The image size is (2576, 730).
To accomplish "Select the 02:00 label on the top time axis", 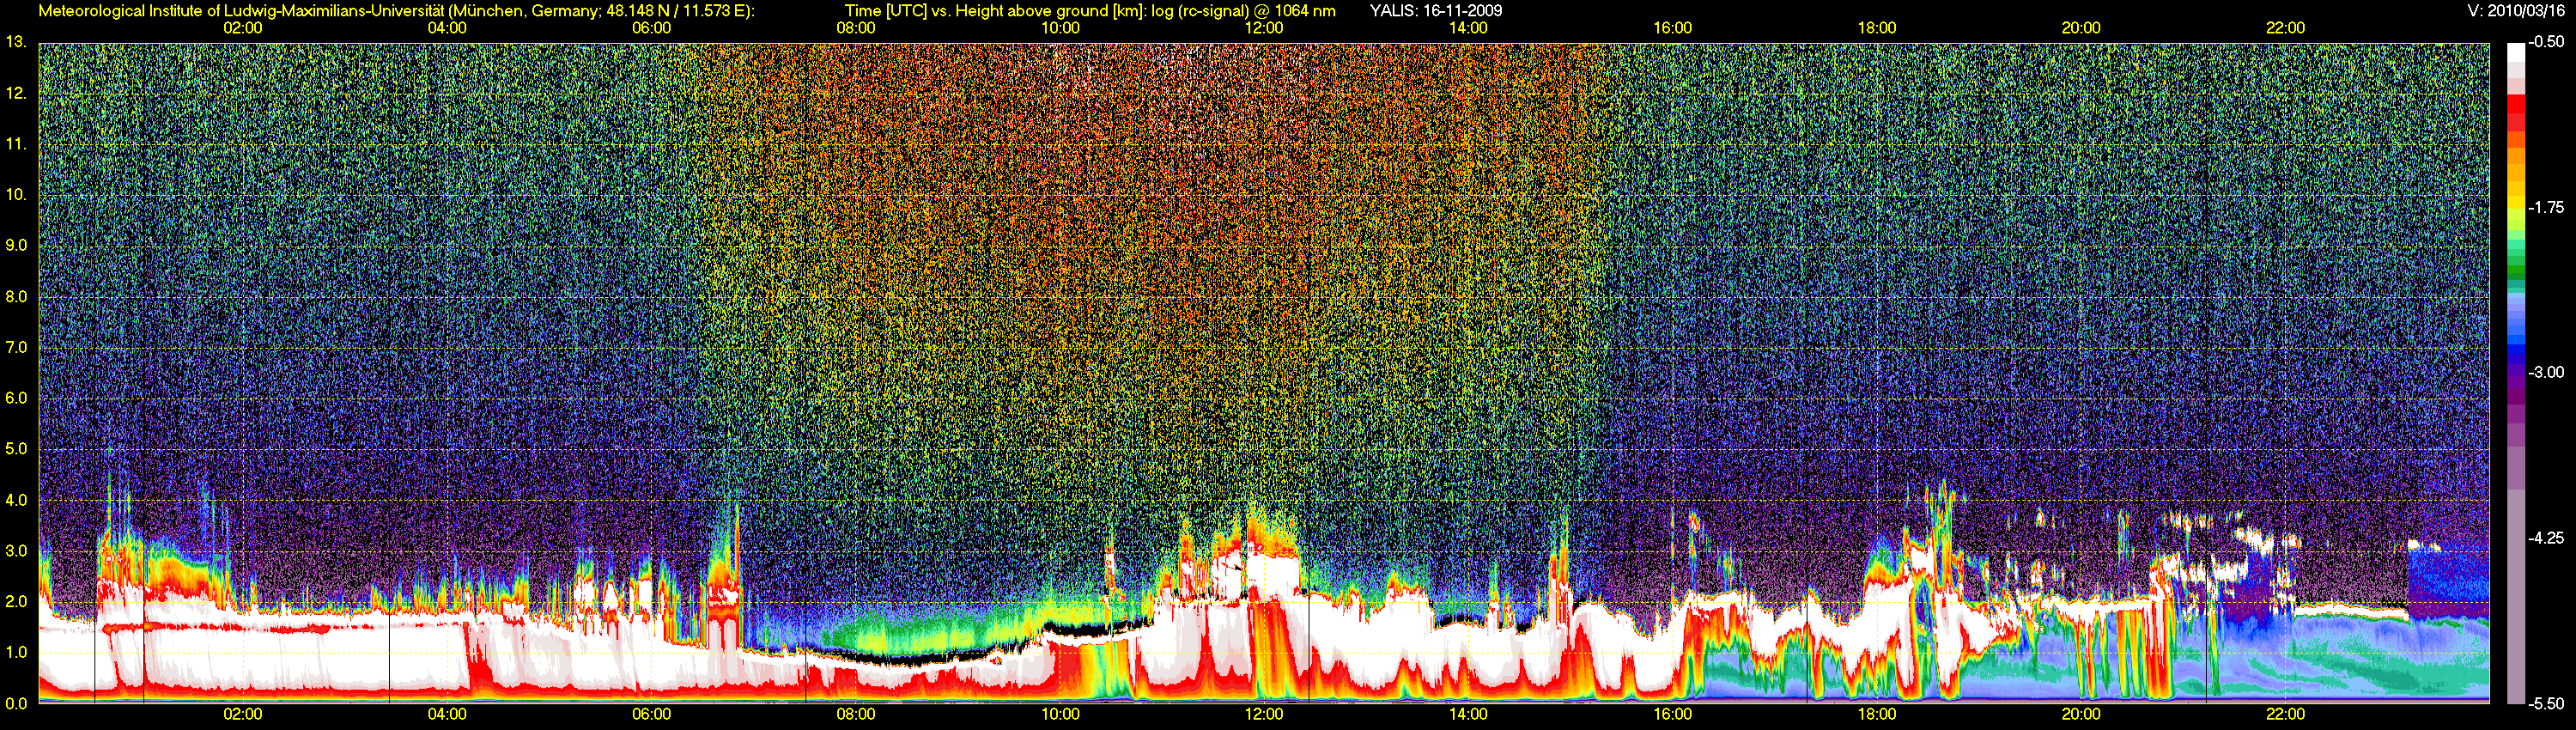I will pyautogui.click(x=242, y=28).
